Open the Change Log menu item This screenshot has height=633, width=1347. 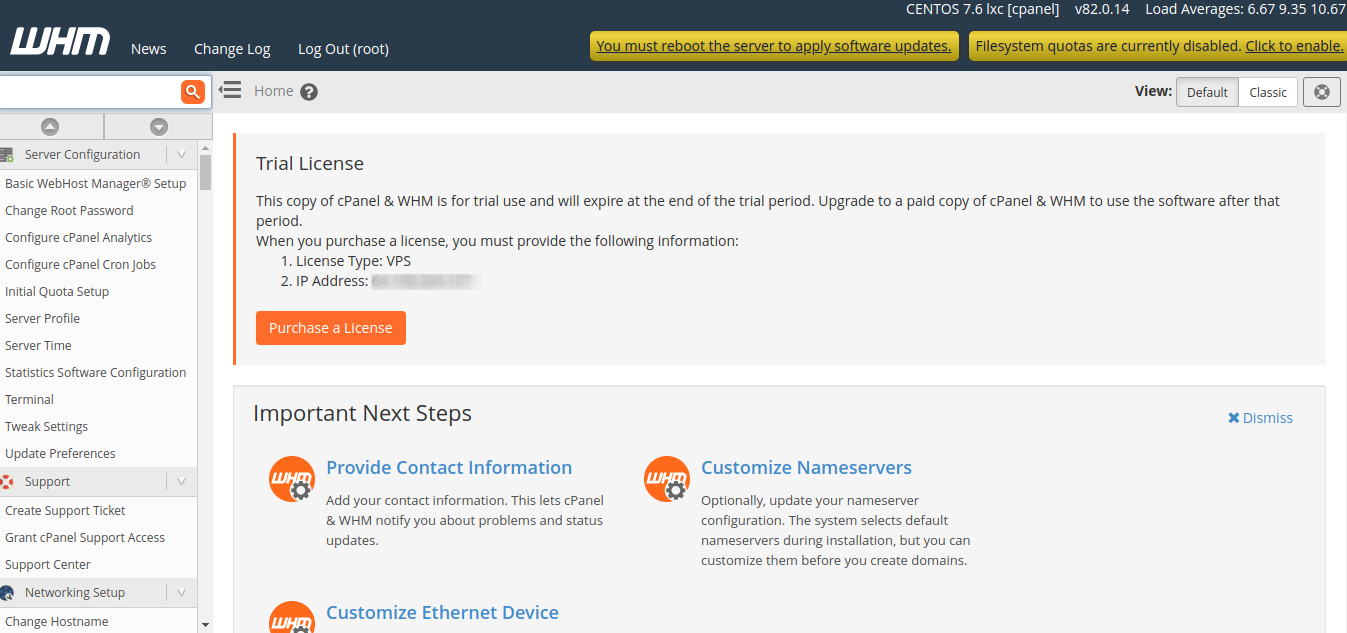pyautogui.click(x=232, y=49)
